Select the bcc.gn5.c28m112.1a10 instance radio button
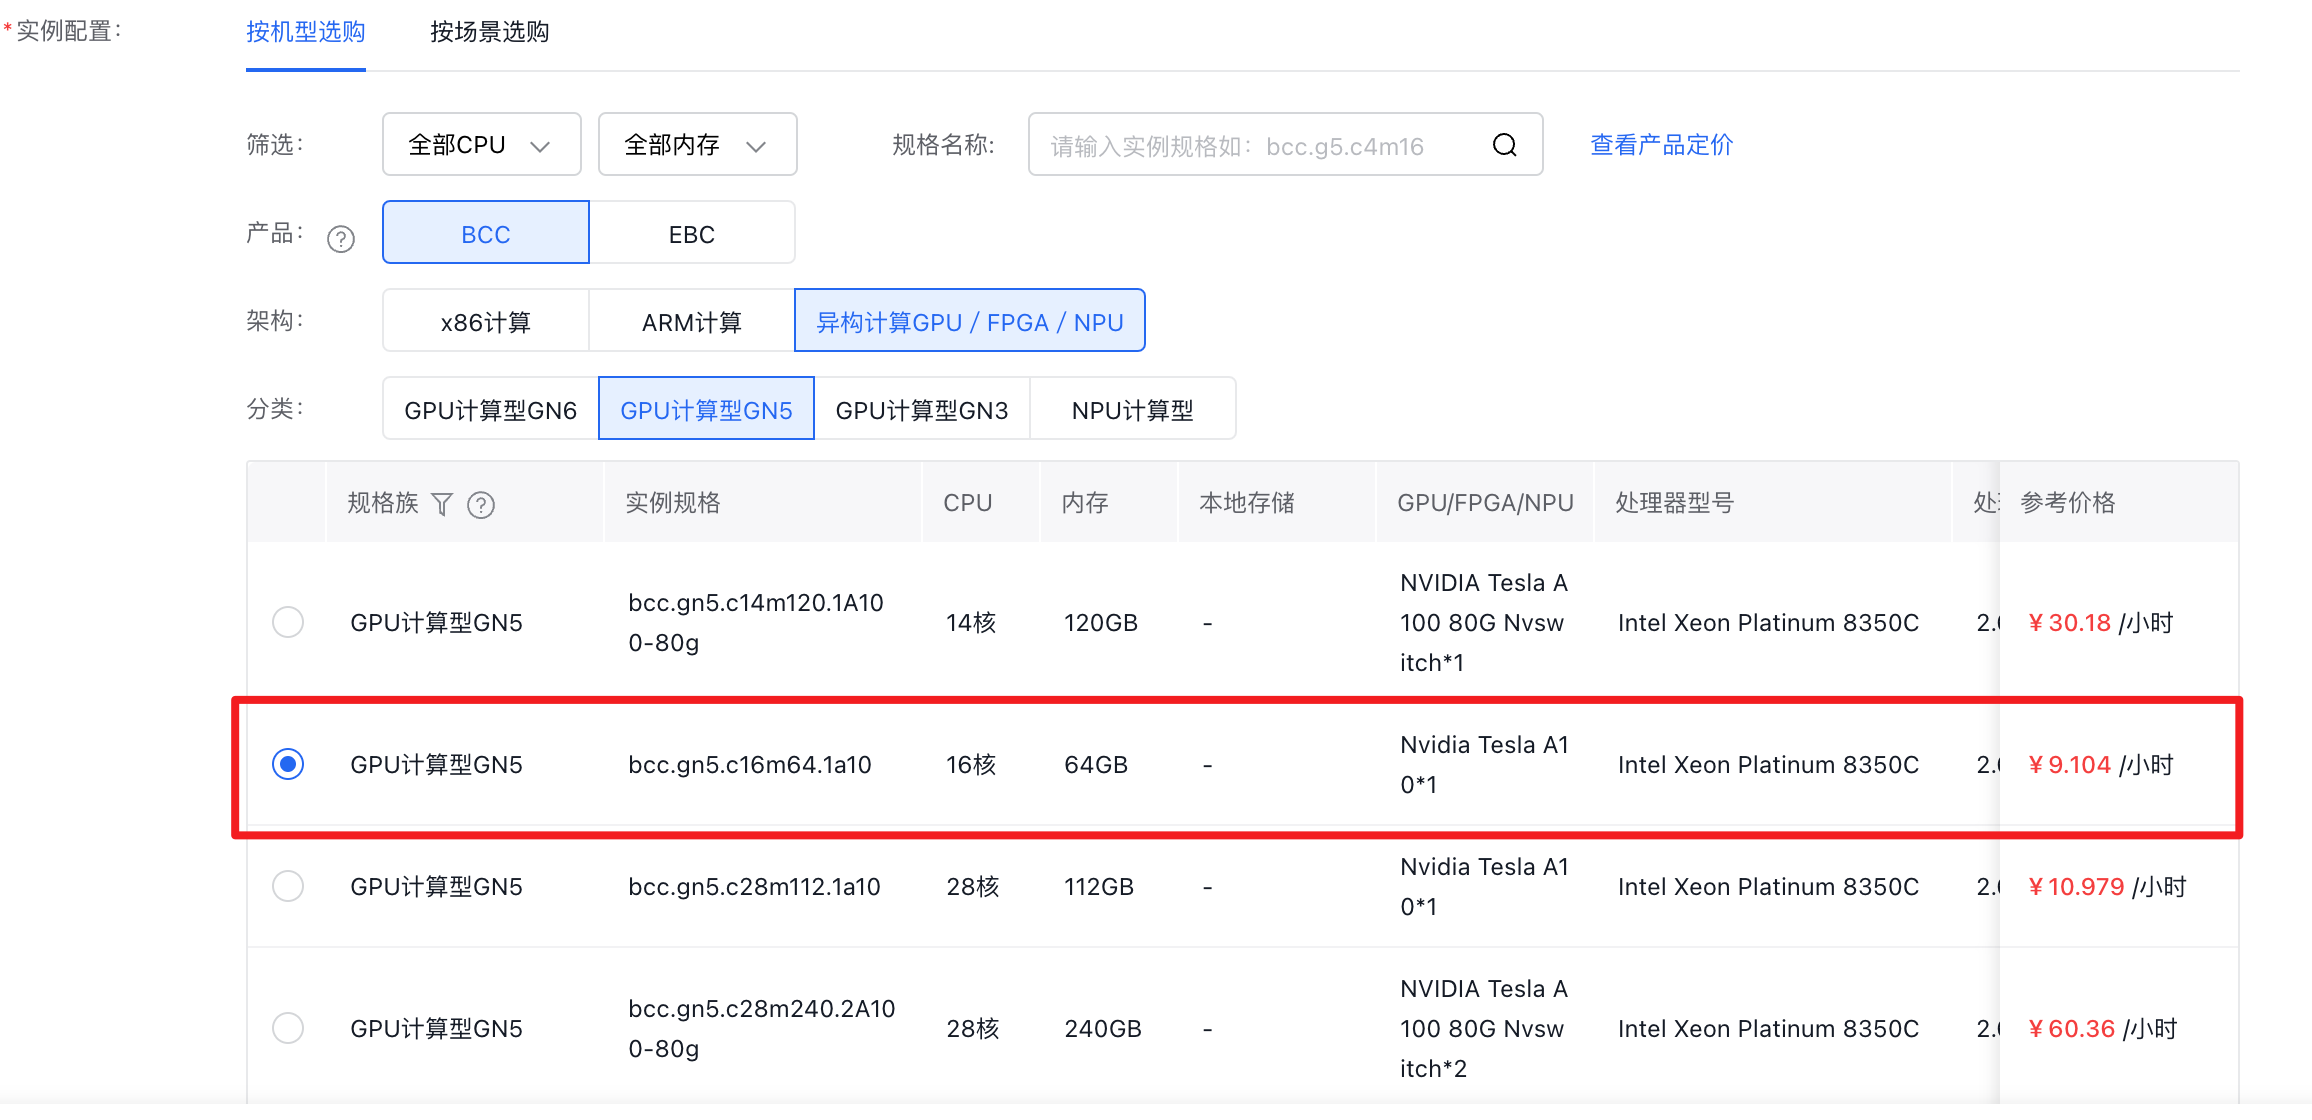This screenshot has height=1120, width=2312. click(288, 886)
